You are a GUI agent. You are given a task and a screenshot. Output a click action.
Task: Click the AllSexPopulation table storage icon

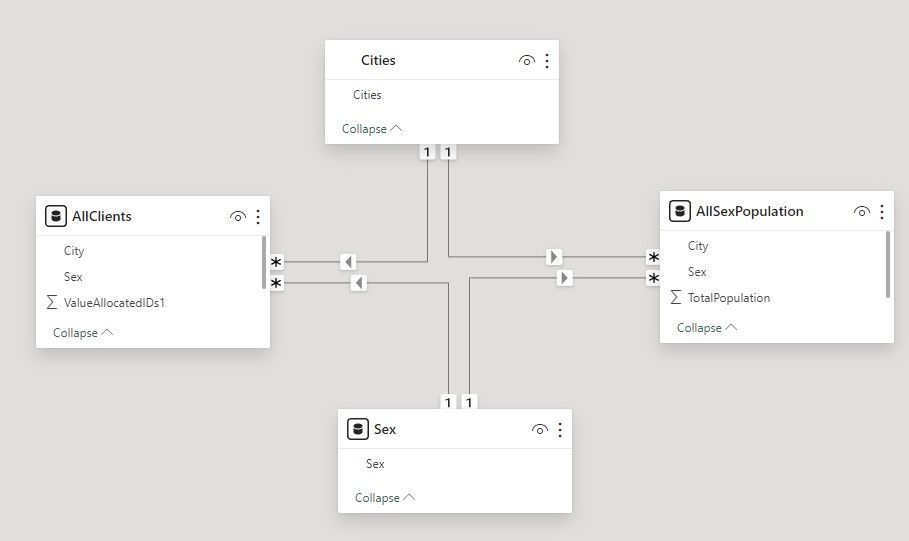pyautogui.click(x=679, y=211)
